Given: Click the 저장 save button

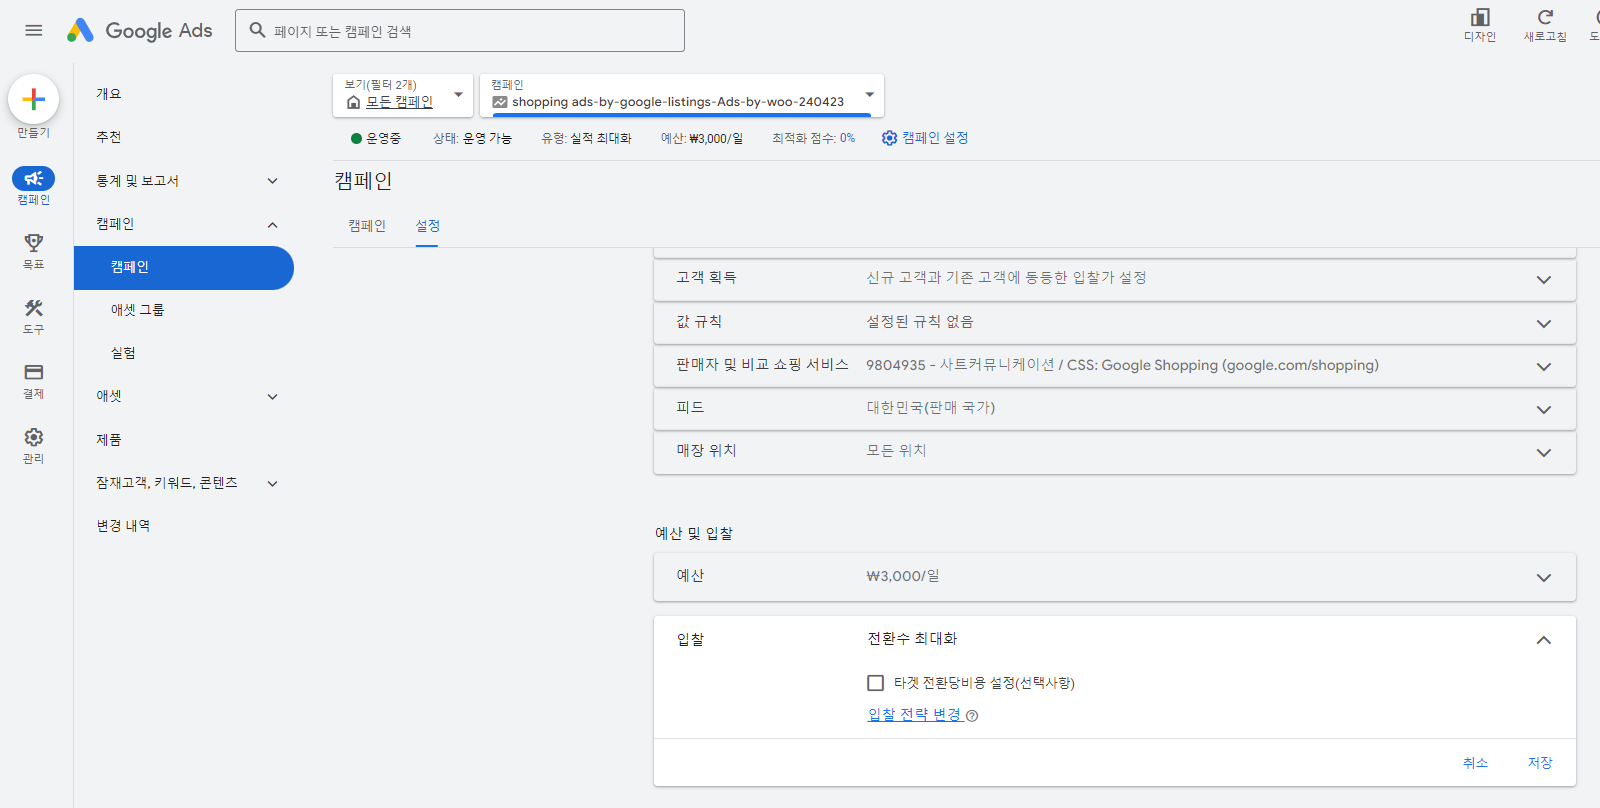Looking at the screenshot, I should [x=1540, y=763].
